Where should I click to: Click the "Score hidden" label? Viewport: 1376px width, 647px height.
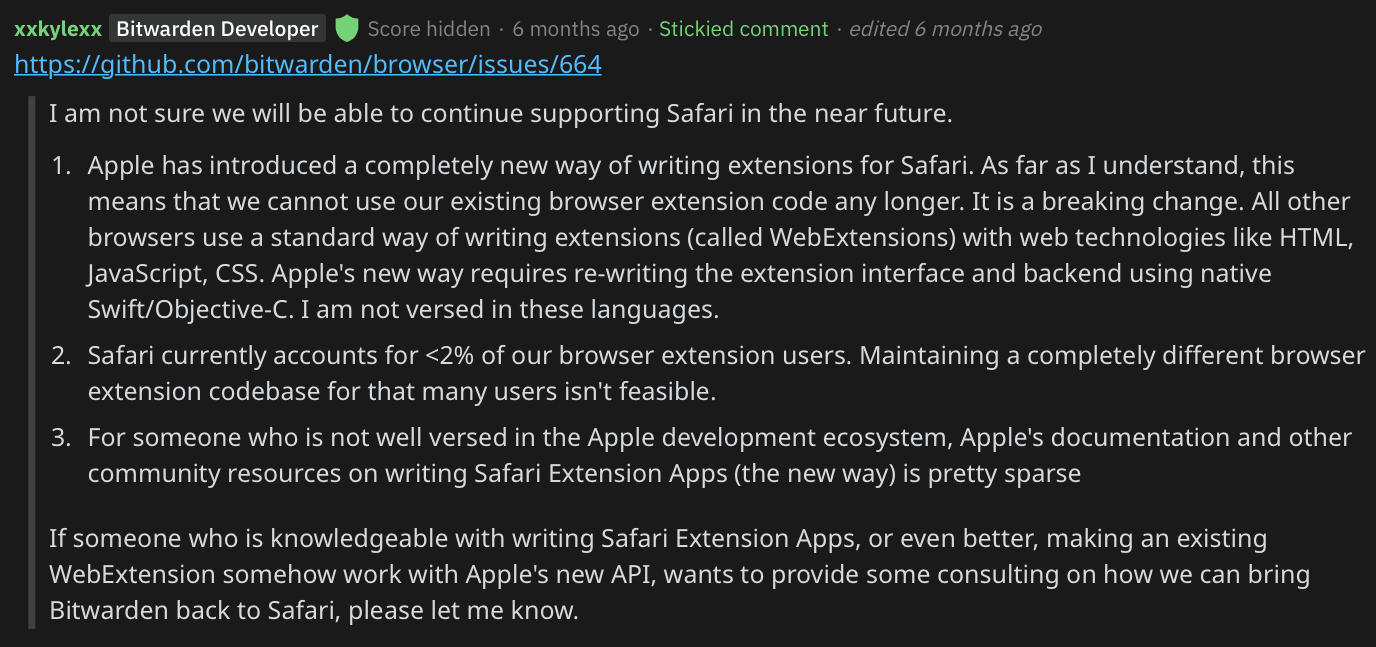[x=429, y=29]
